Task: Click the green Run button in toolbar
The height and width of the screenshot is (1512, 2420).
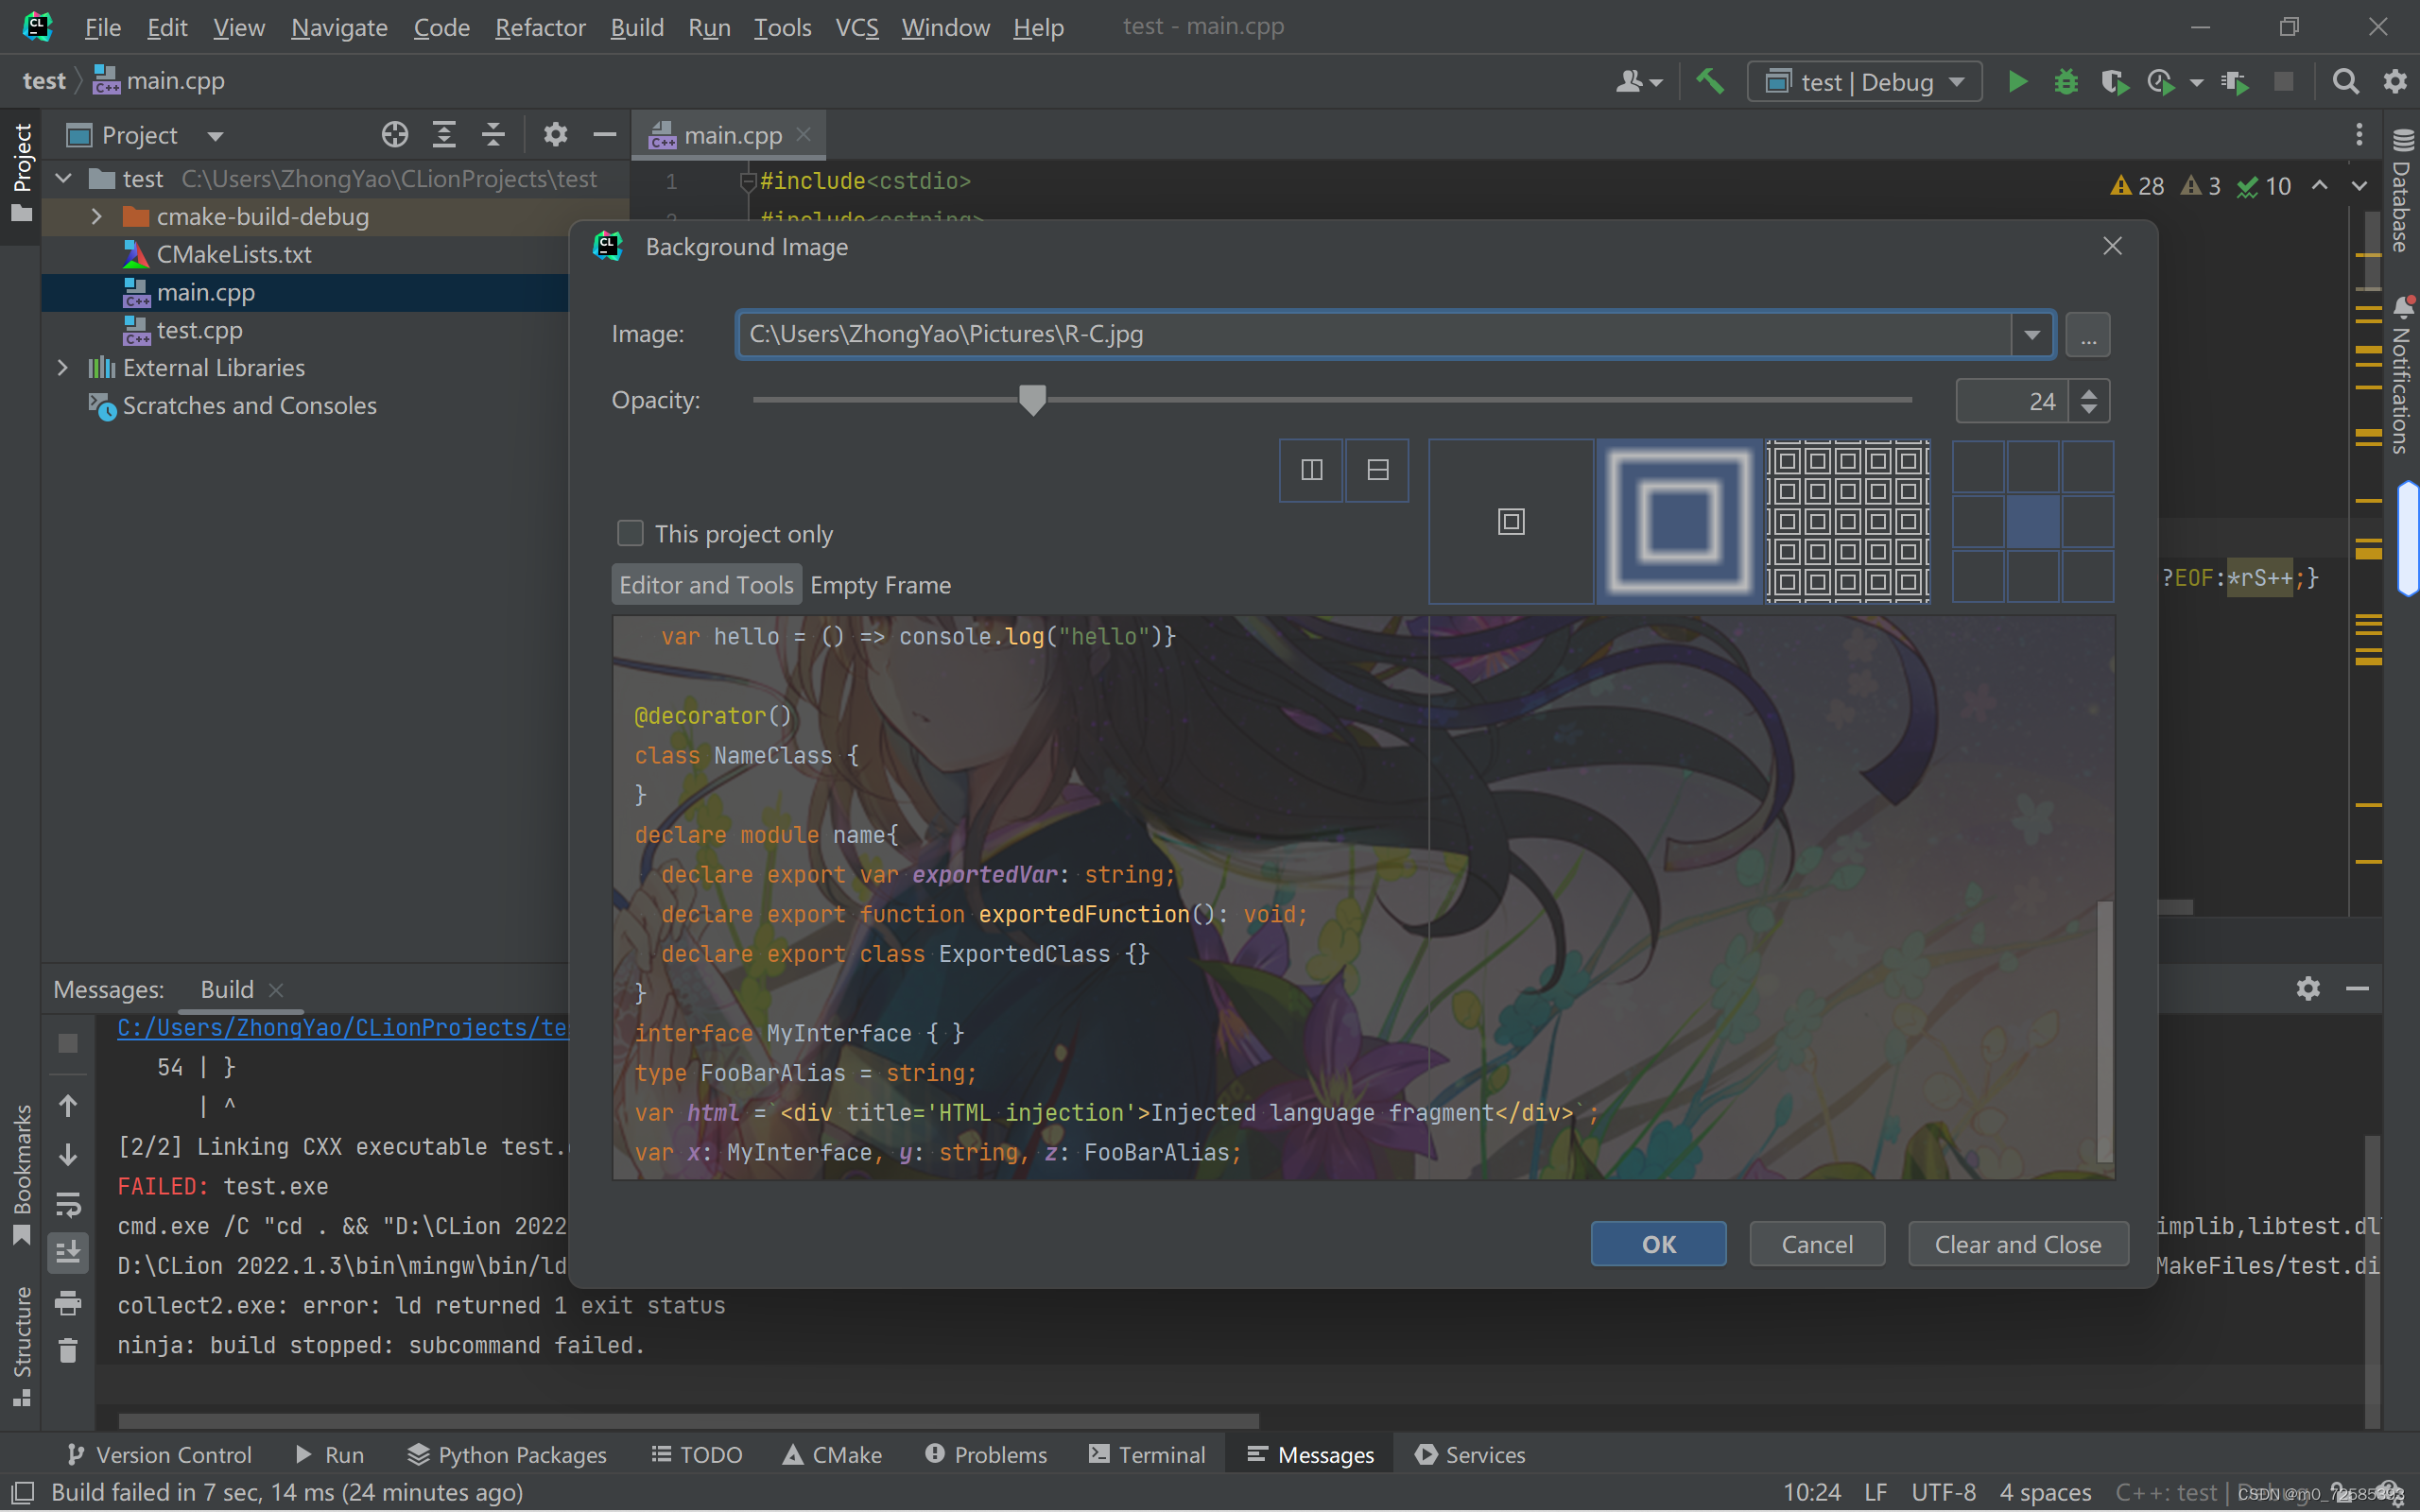Action: (2017, 82)
